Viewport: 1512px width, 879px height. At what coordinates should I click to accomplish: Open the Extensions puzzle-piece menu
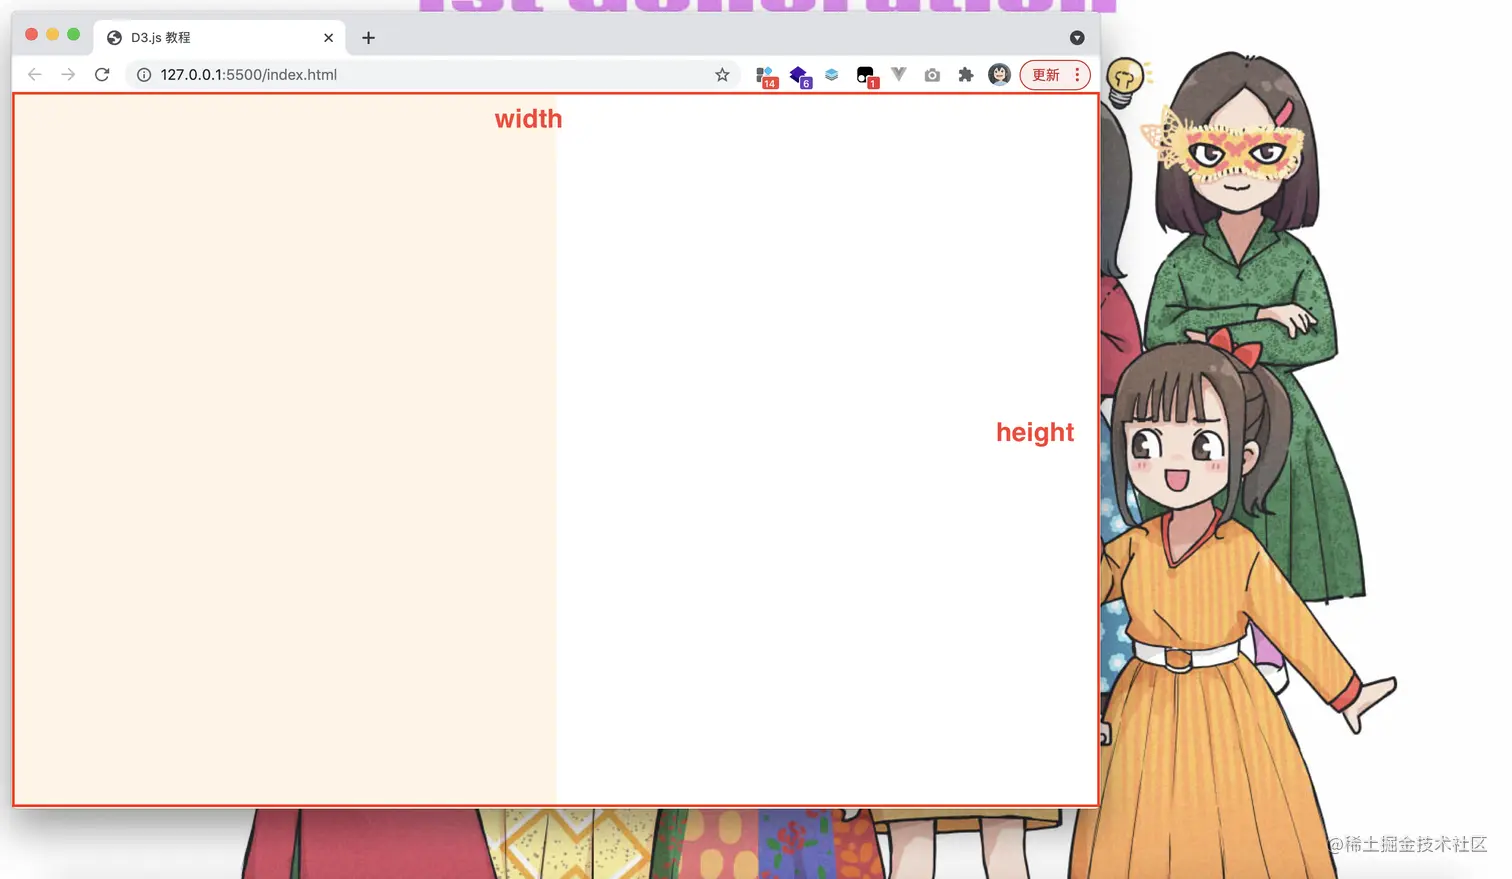pyautogui.click(x=966, y=75)
